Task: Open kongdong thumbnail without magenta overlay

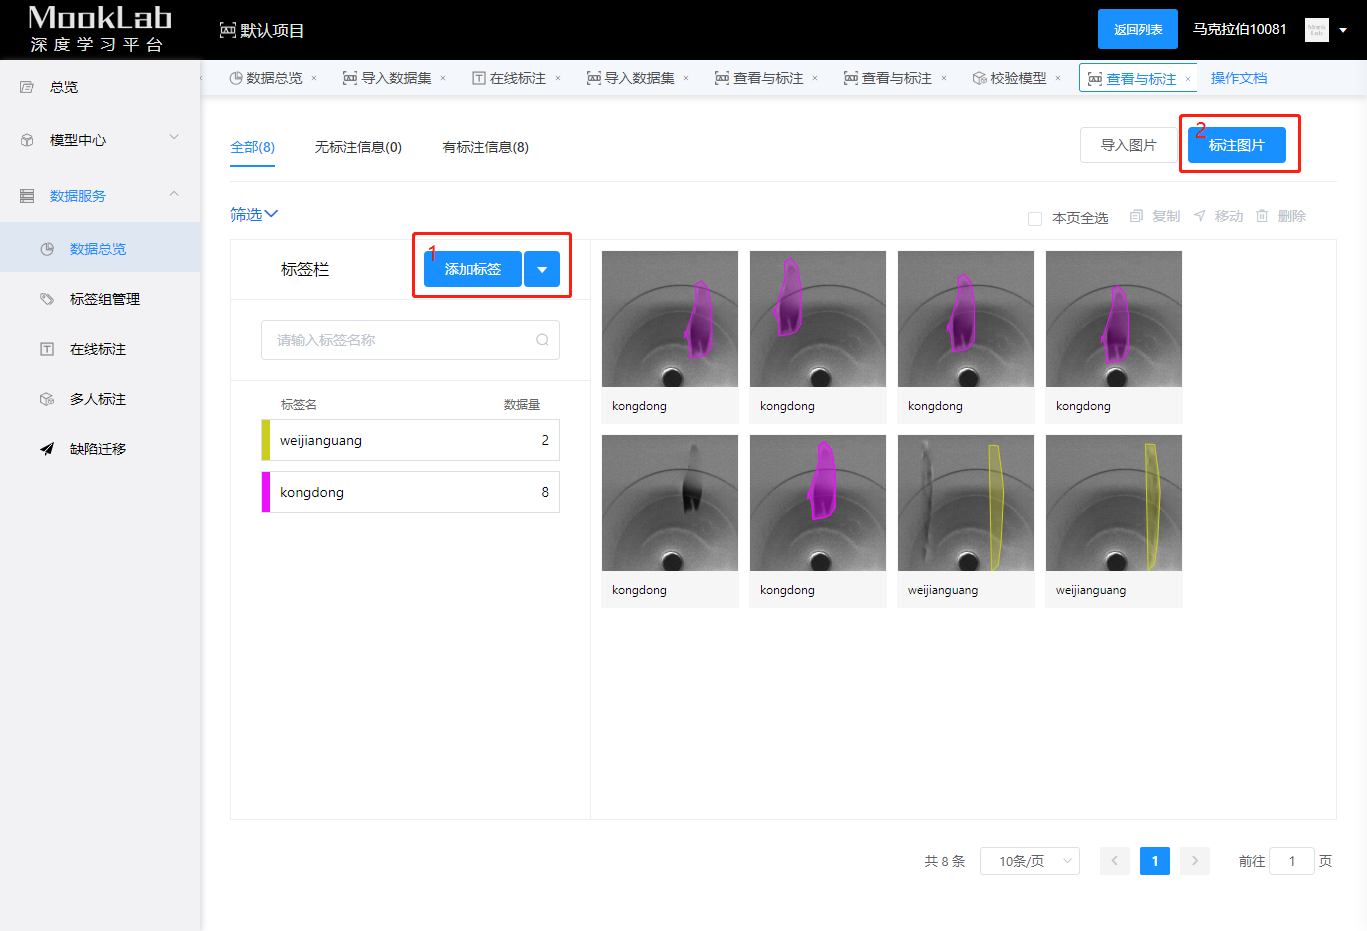Action: (670, 503)
